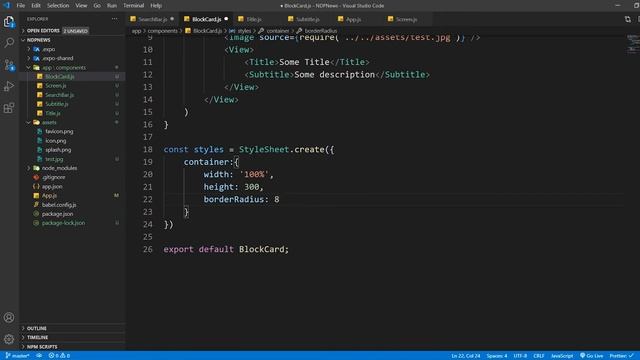Screen dimensions: 640x360
Task: Switch to the Screen.js tab
Action: coord(406,19)
